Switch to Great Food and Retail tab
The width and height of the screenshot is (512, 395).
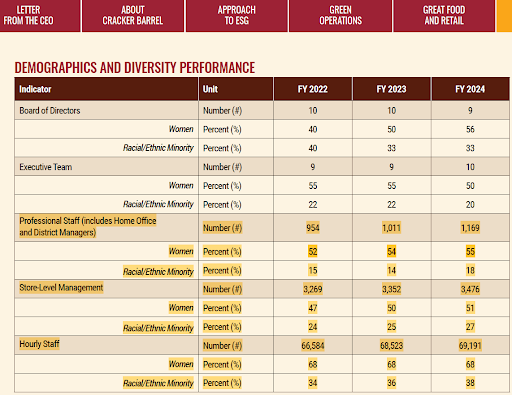(444, 16)
